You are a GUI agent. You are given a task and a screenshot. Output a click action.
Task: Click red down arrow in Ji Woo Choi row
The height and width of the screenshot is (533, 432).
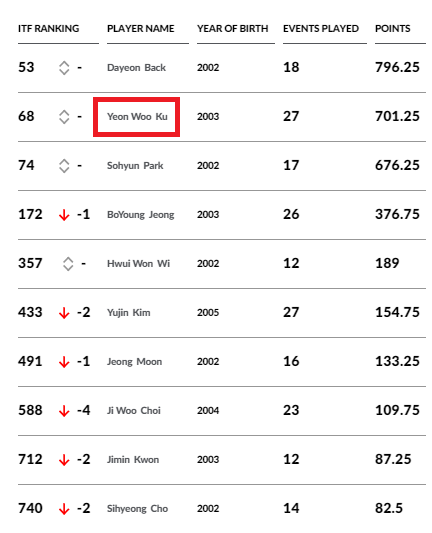tap(64, 411)
